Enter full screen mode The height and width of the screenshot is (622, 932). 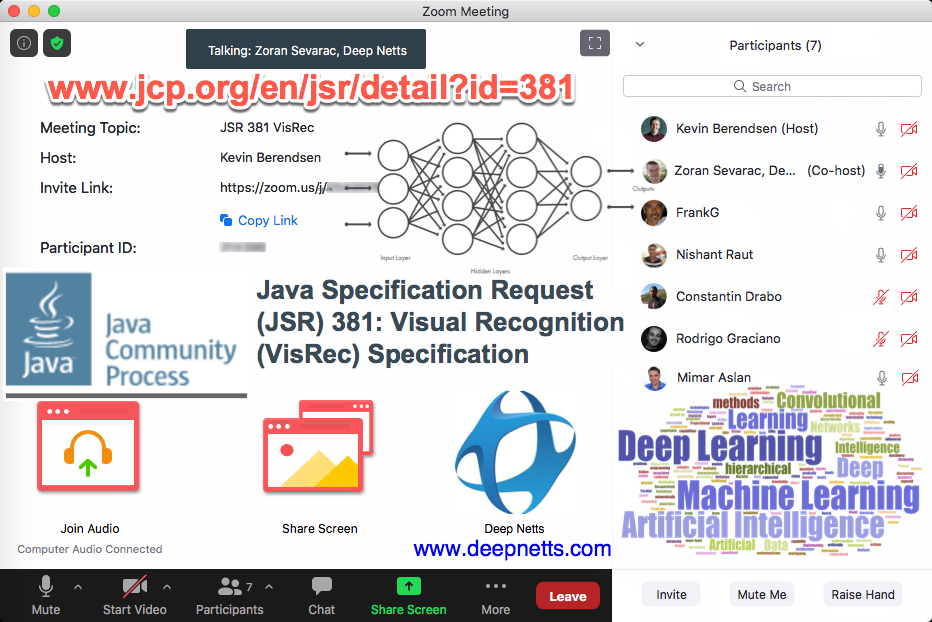(x=595, y=43)
